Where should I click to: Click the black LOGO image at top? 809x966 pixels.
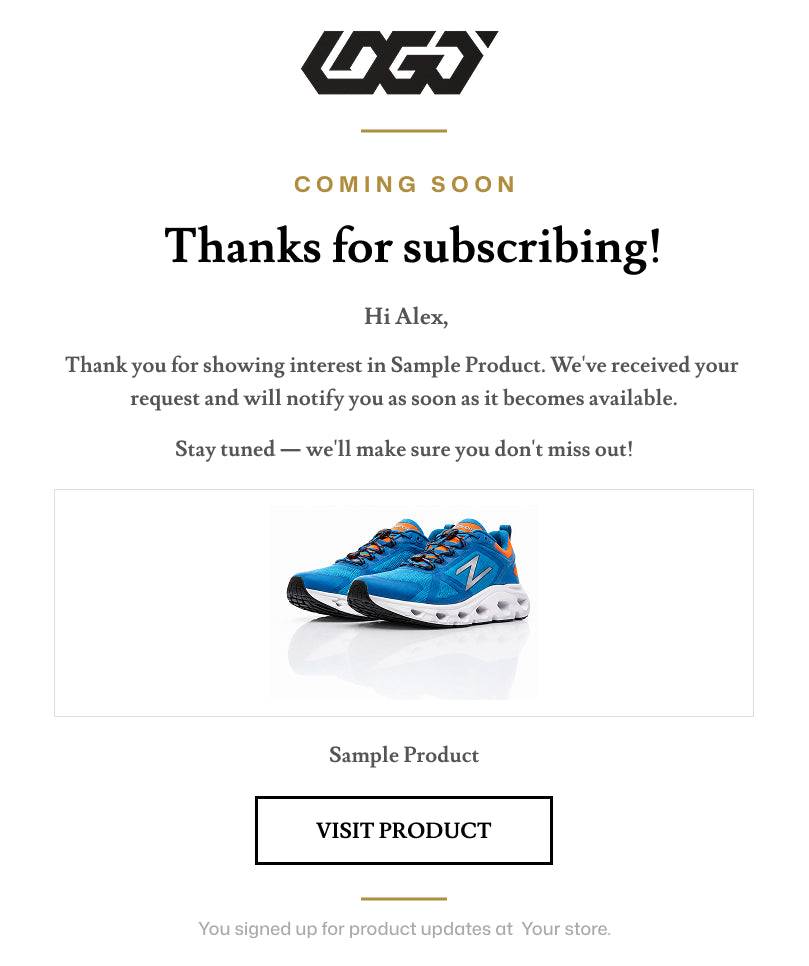tap(399, 62)
